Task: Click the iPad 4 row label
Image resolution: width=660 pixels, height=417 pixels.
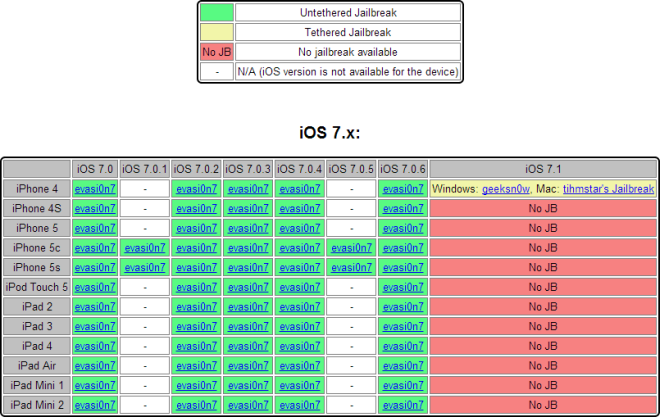Action: click(37, 346)
